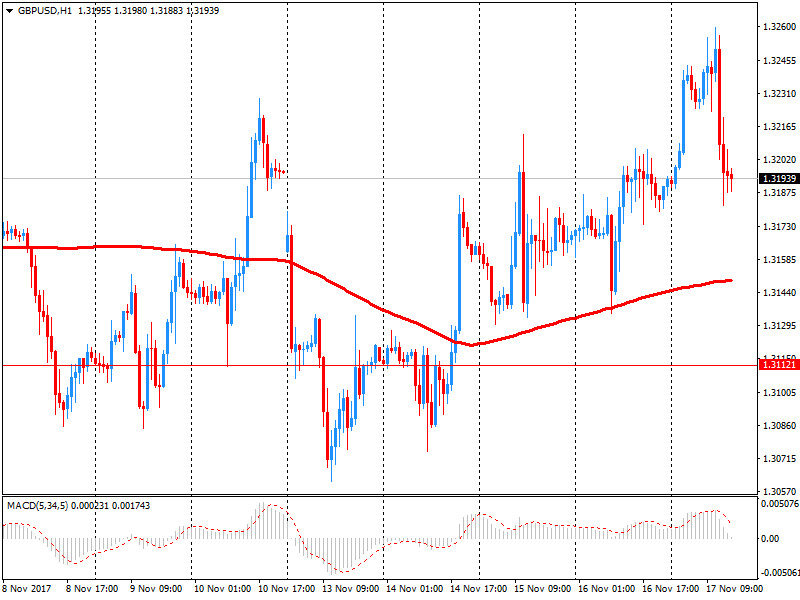Click the 13 Nov 09:00 time label
The height and width of the screenshot is (600, 800).
point(351,589)
